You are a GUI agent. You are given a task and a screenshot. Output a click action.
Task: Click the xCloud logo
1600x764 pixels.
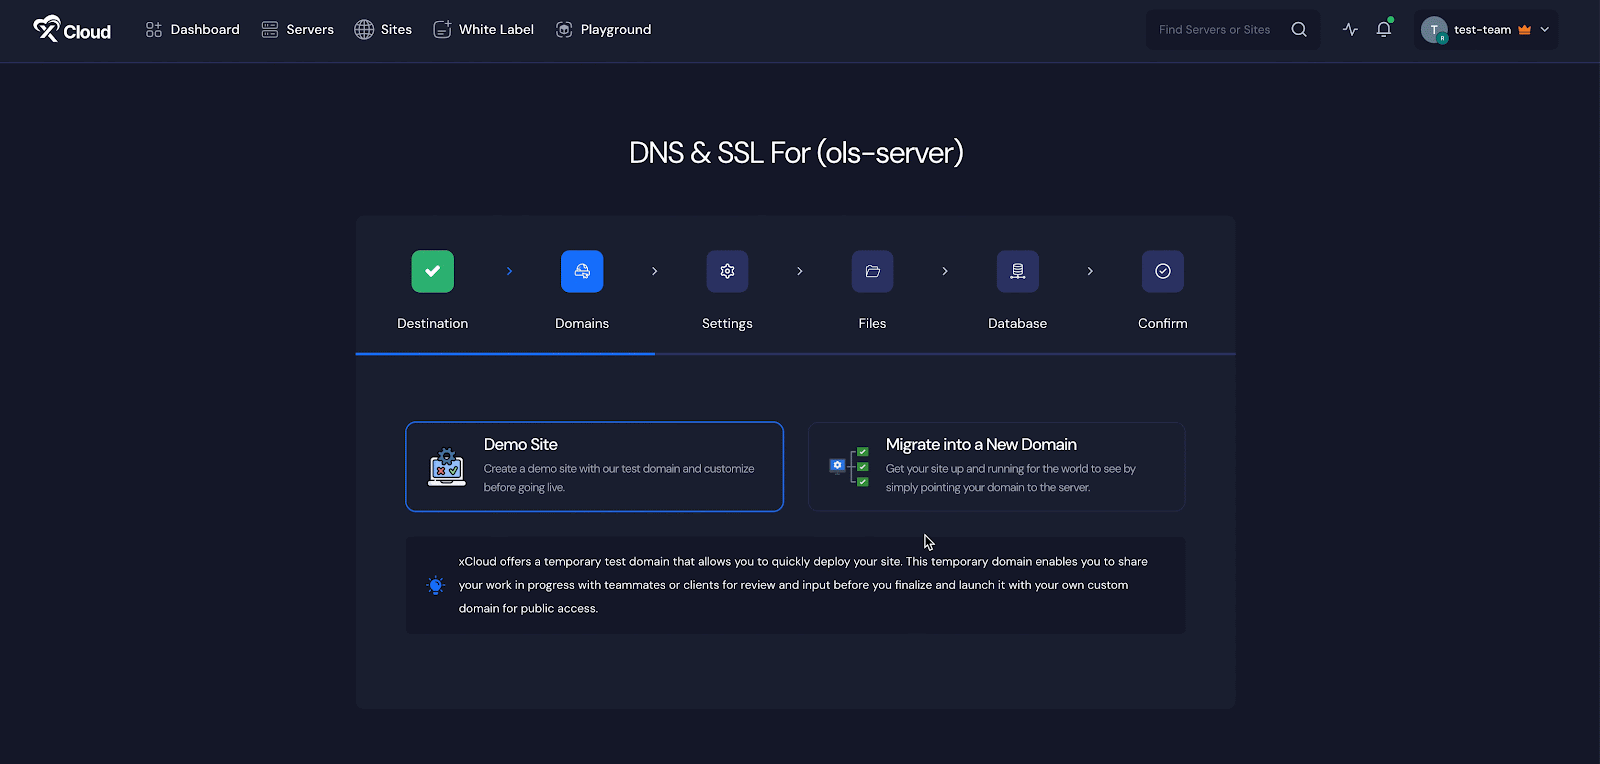click(72, 30)
